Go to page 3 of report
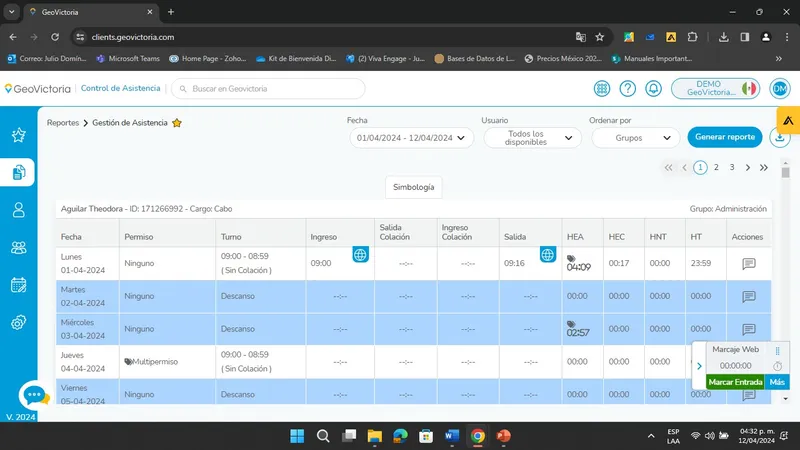Screen dimensions: 800x450 [x=732, y=167]
